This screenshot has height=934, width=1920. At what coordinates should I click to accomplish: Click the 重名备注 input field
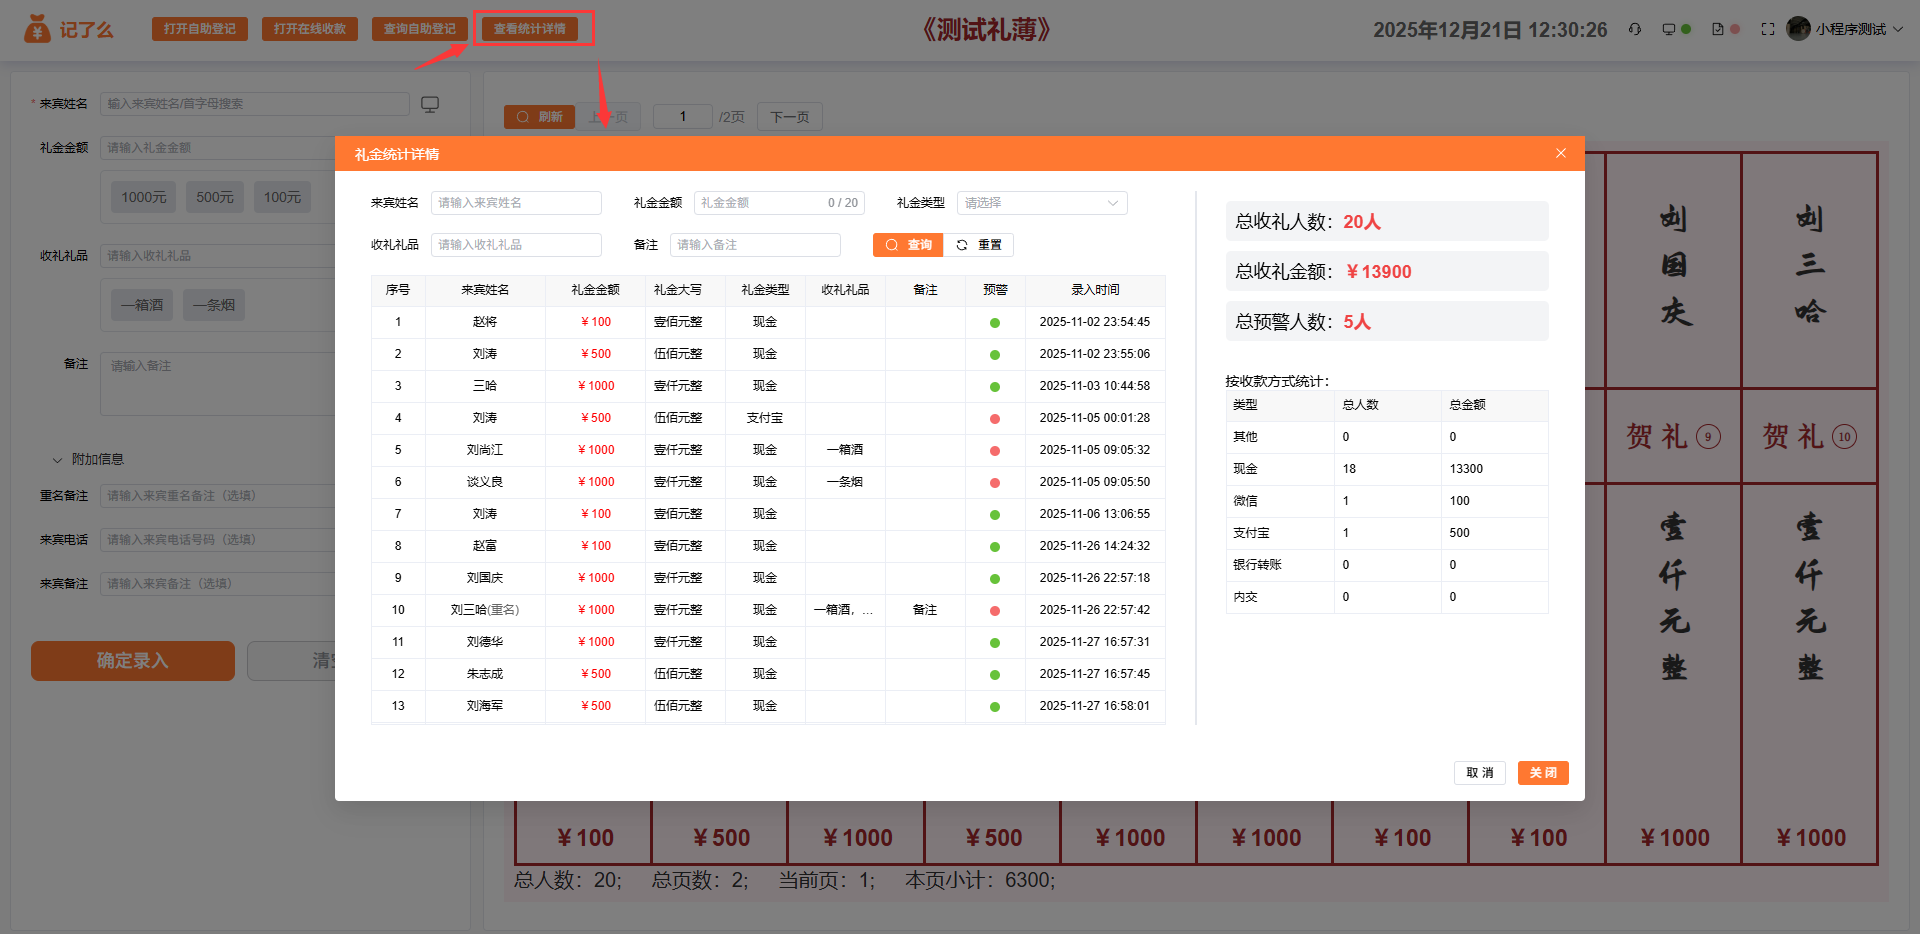pos(218,496)
